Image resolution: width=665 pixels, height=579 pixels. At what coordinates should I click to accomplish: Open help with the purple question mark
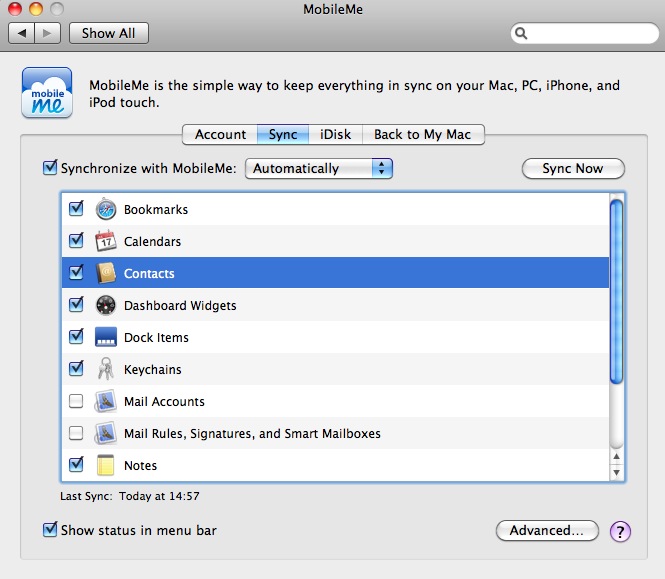click(620, 531)
